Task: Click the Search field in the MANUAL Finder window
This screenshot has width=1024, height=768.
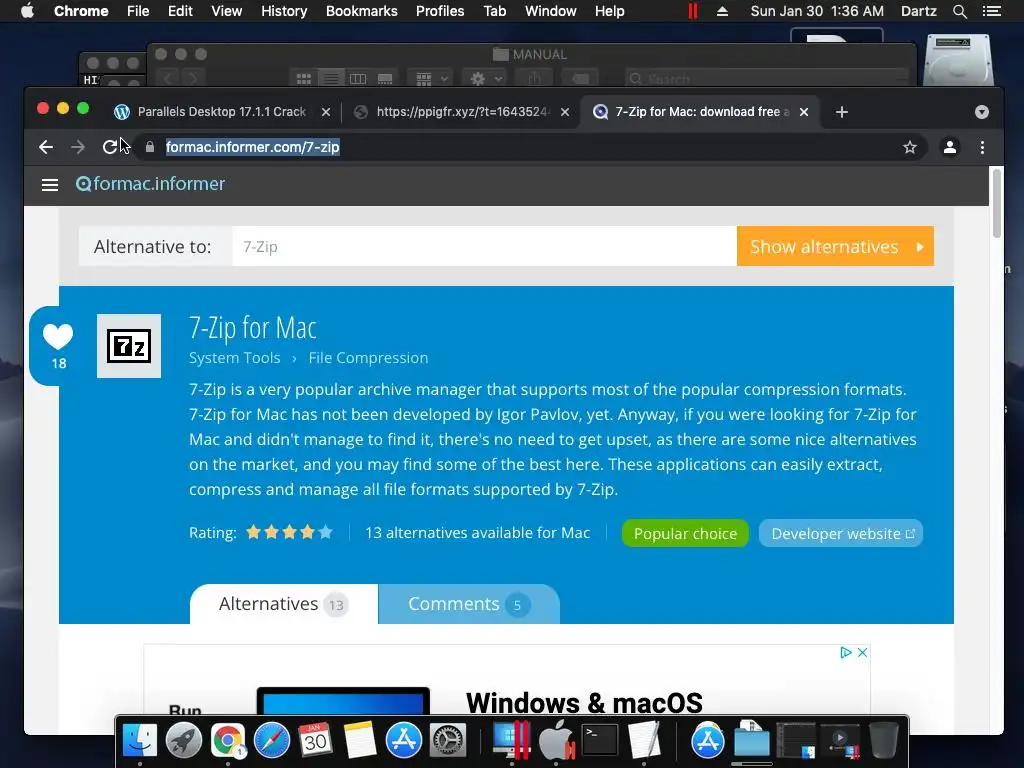Action: (x=766, y=79)
